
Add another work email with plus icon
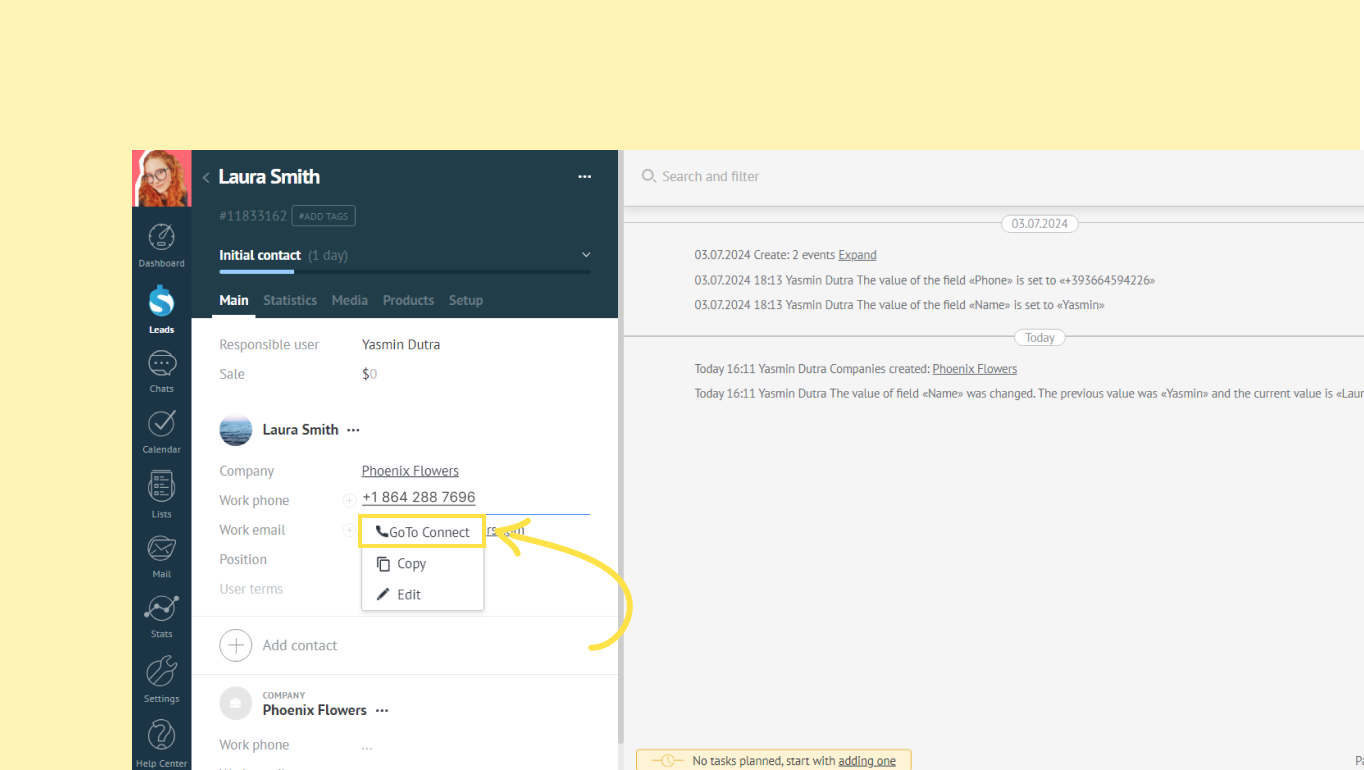[349, 530]
